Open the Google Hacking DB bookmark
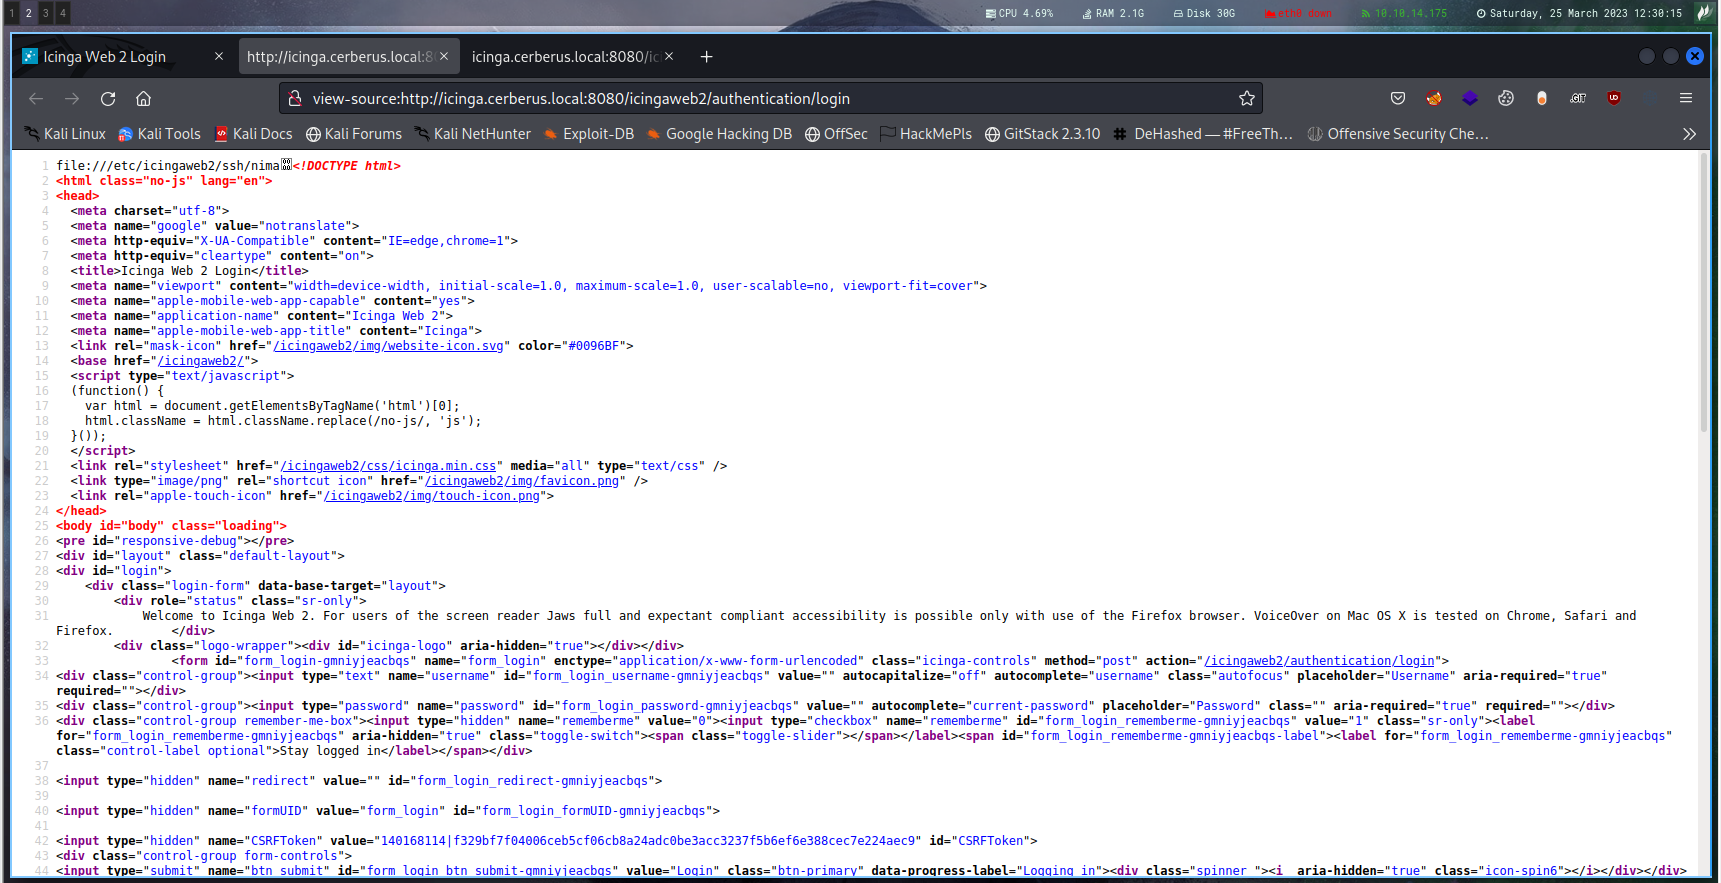 (719, 134)
